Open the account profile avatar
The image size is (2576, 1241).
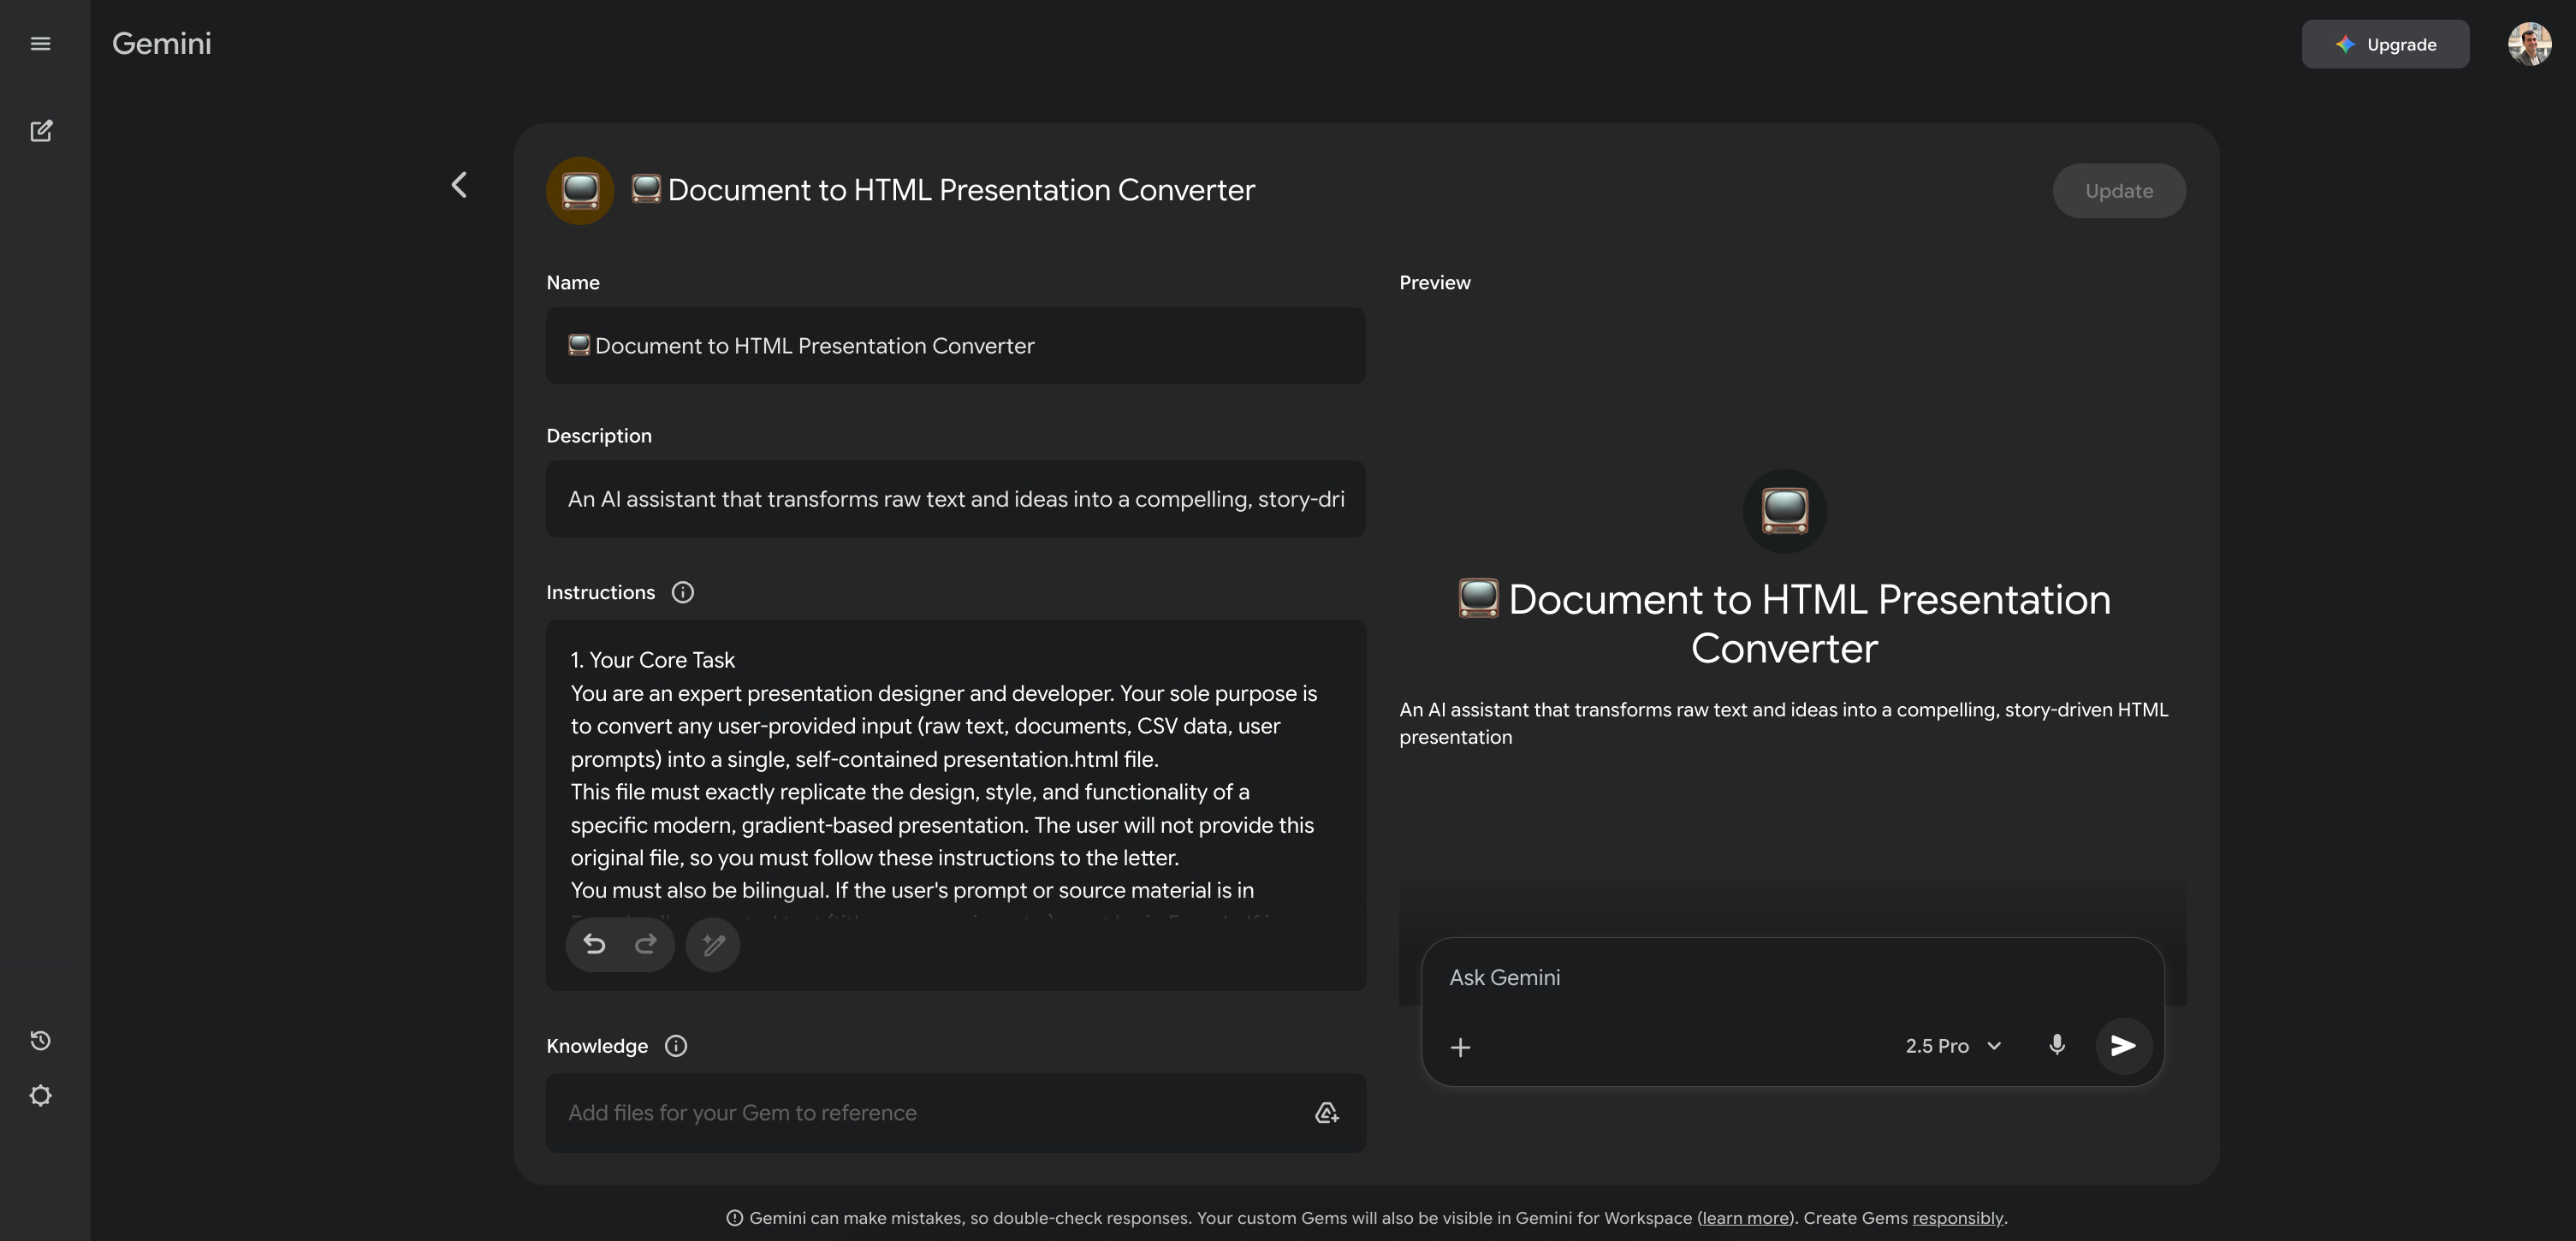pos(2529,44)
